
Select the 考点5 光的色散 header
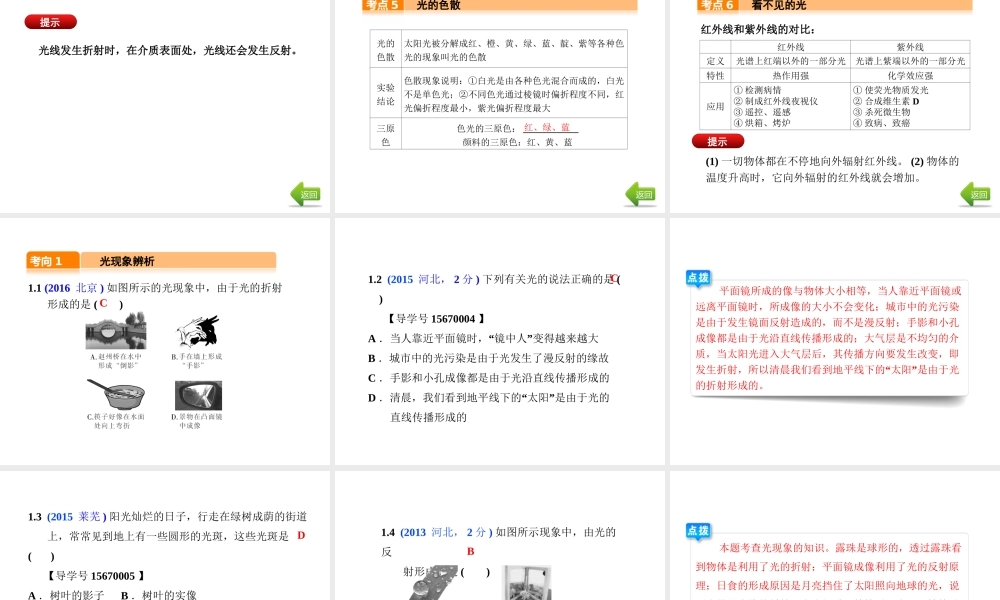pyautogui.click(x=499, y=6)
